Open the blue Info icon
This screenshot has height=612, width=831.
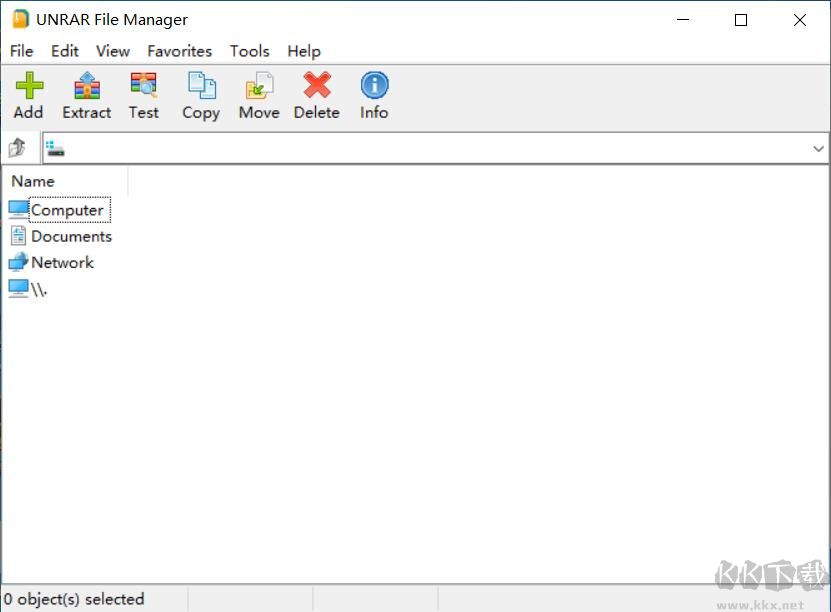pos(374,85)
